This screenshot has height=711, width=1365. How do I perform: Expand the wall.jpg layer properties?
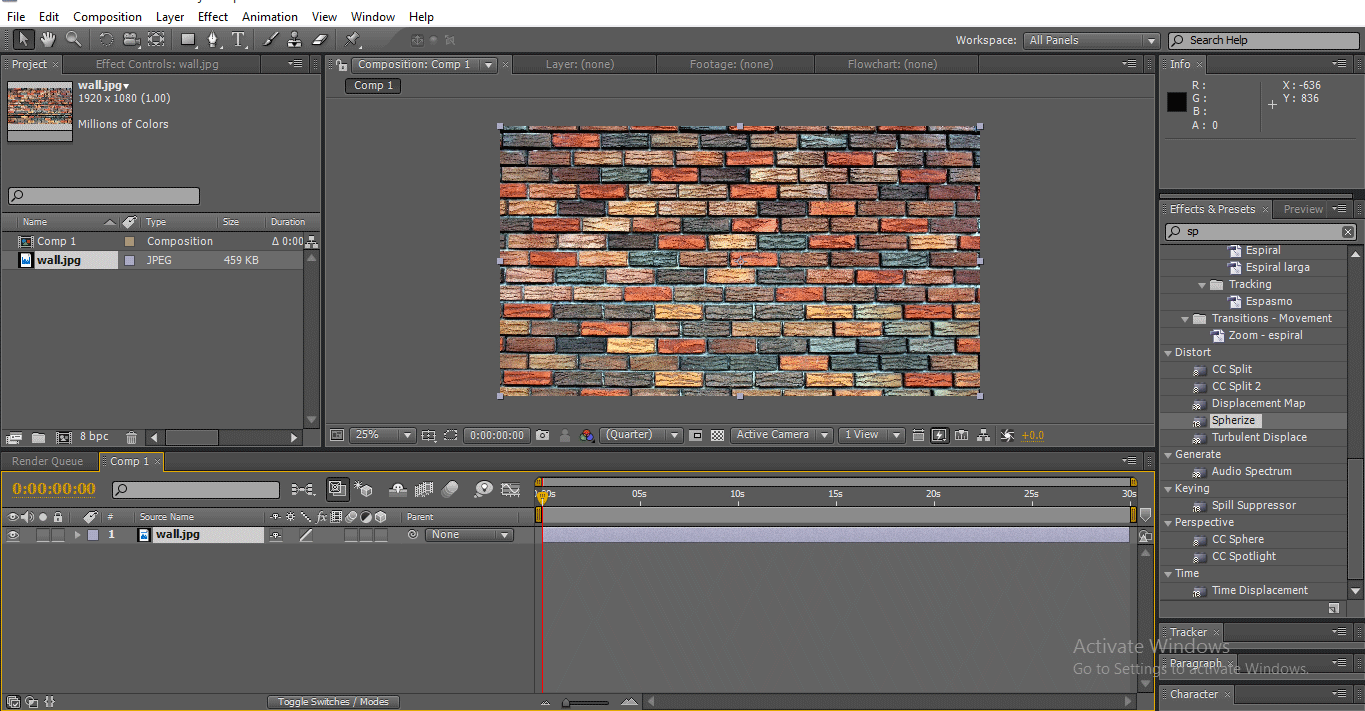point(78,535)
